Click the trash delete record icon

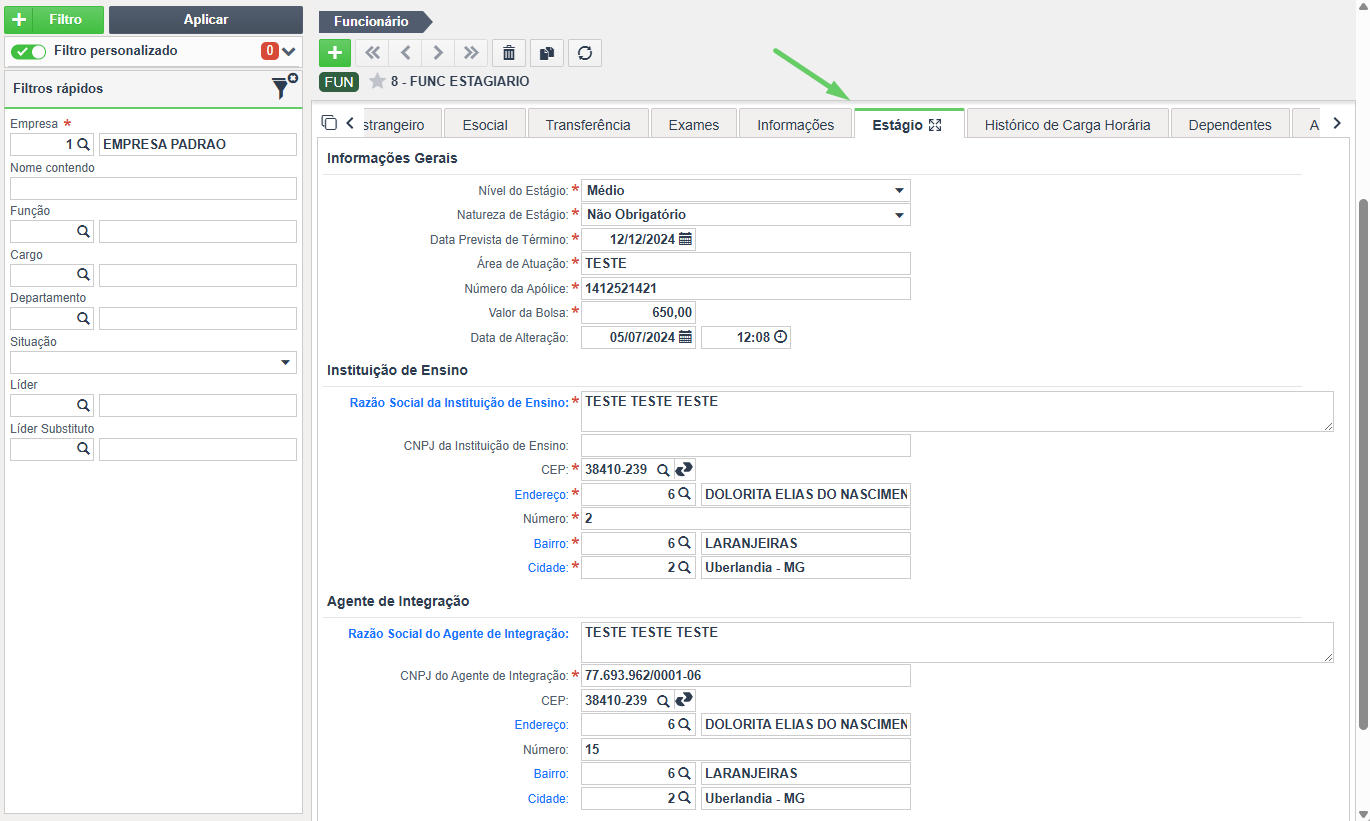coord(510,53)
